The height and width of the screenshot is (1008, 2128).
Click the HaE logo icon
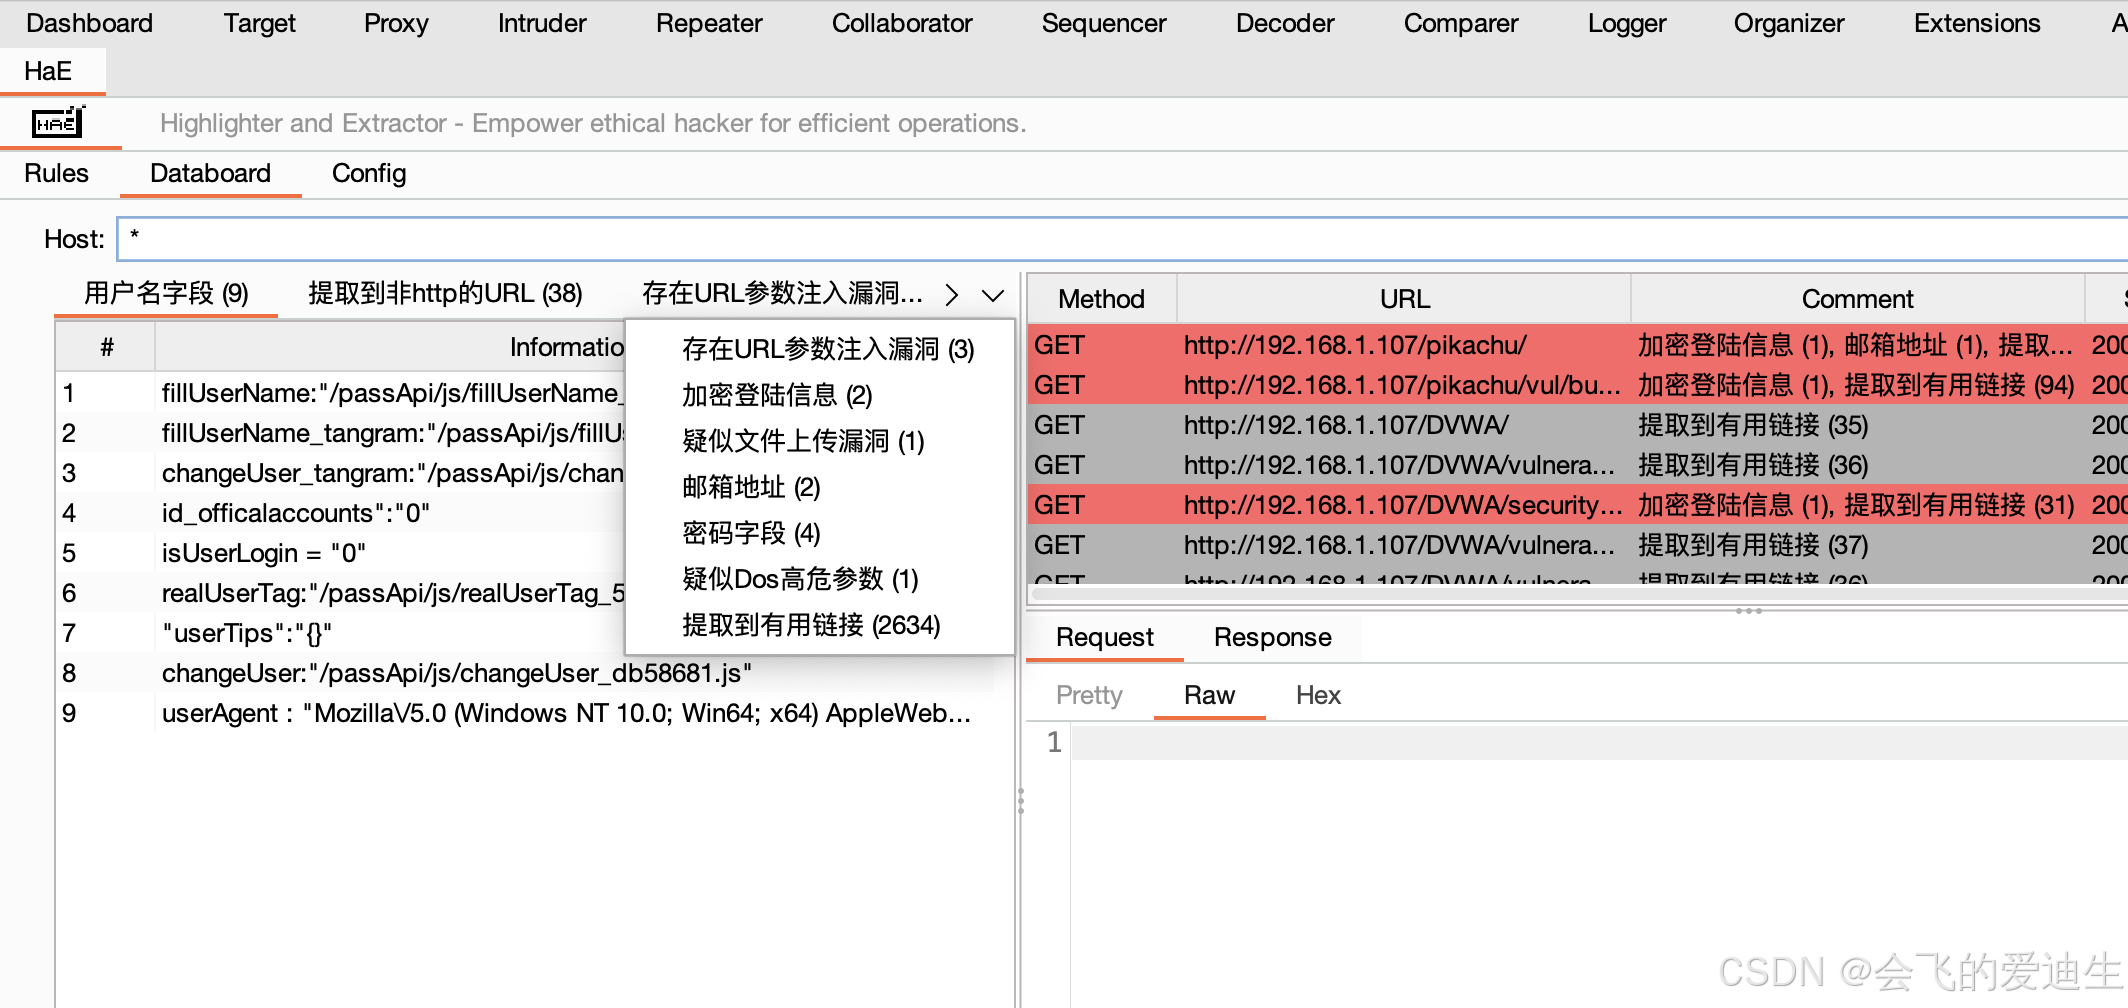[x=58, y=123]
